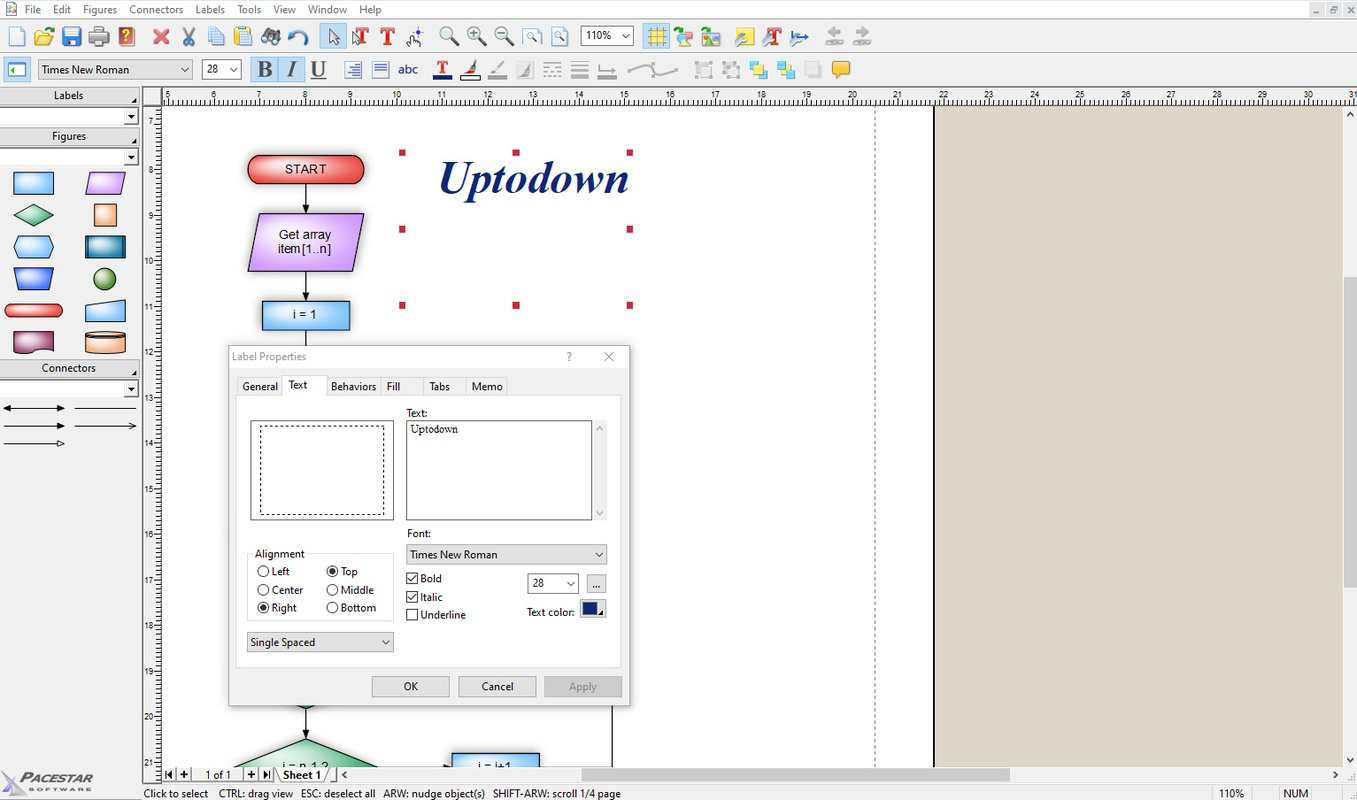Select the Center alignment radio button

264,590
